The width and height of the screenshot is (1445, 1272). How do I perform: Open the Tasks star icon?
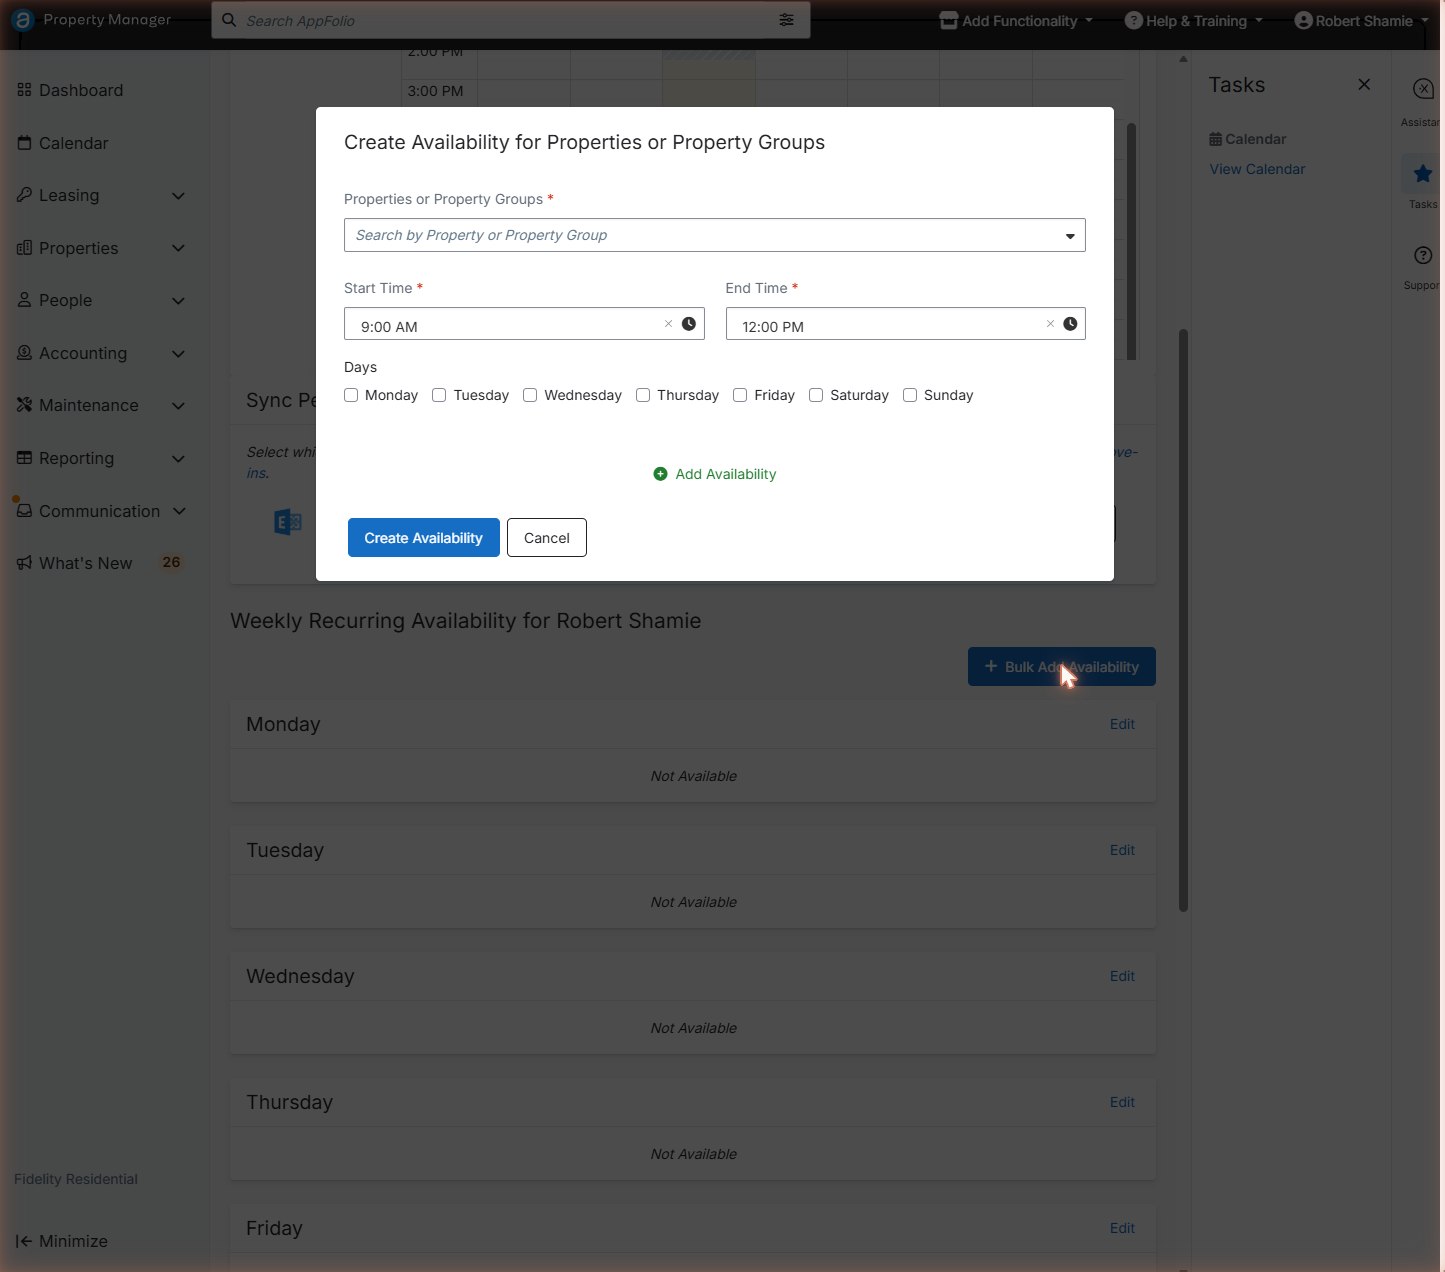coord(1422,175)
